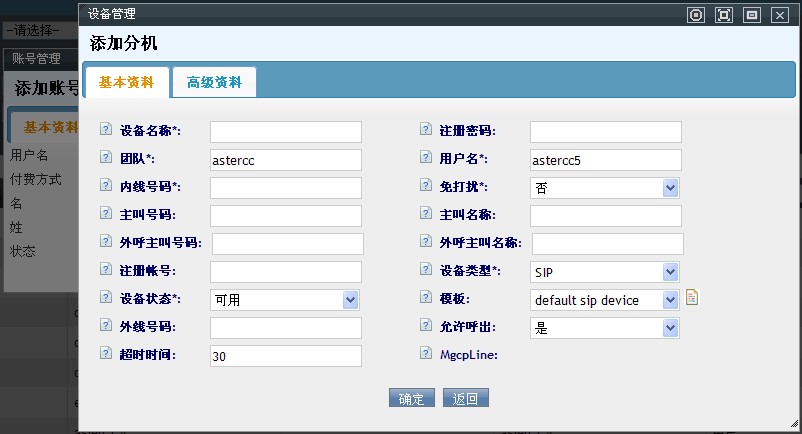Expand the 免打扰 dropdown
The image size is (802, 434).
[670, 188]
